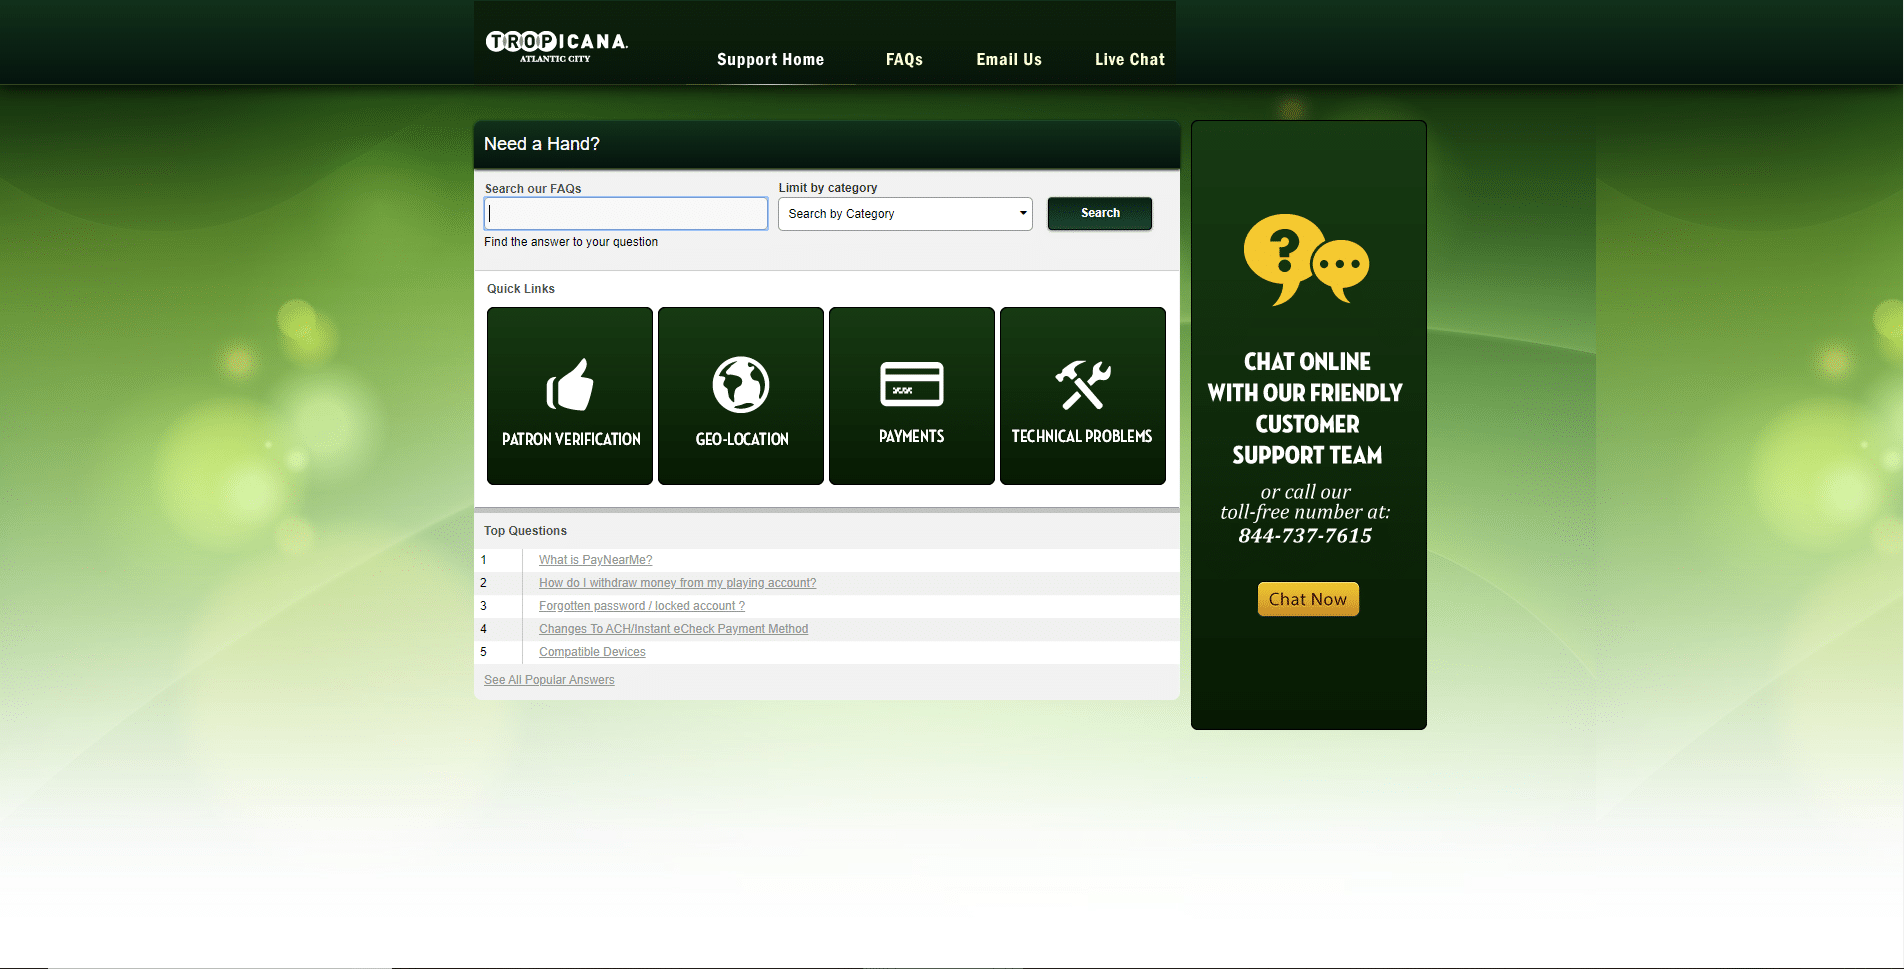Click the 'Top Questions' heading
The height and width of the screenshot is (969, 1904).
point(525,531)
